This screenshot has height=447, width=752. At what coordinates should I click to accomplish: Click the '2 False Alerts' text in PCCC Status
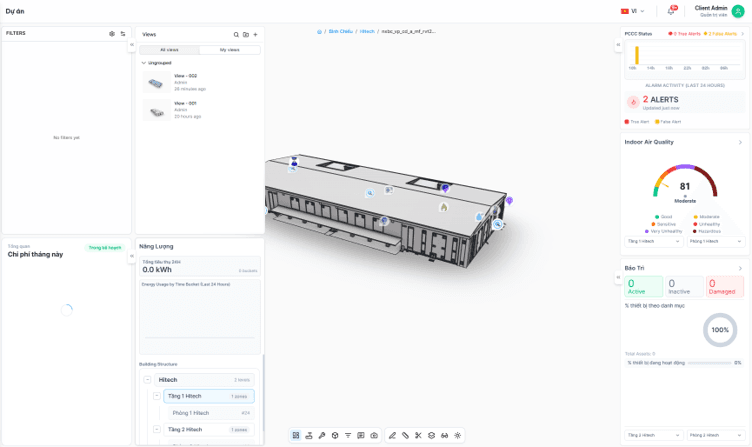click(722, 34)
